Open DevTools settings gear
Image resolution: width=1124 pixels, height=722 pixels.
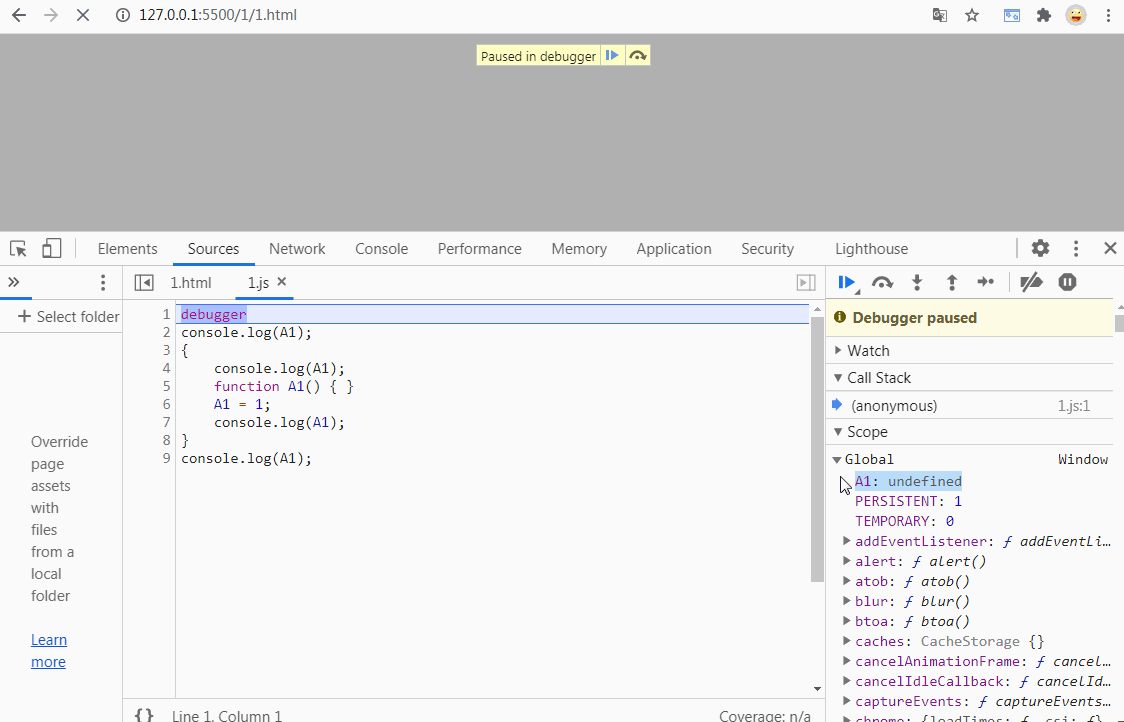tap(1040, 248)
